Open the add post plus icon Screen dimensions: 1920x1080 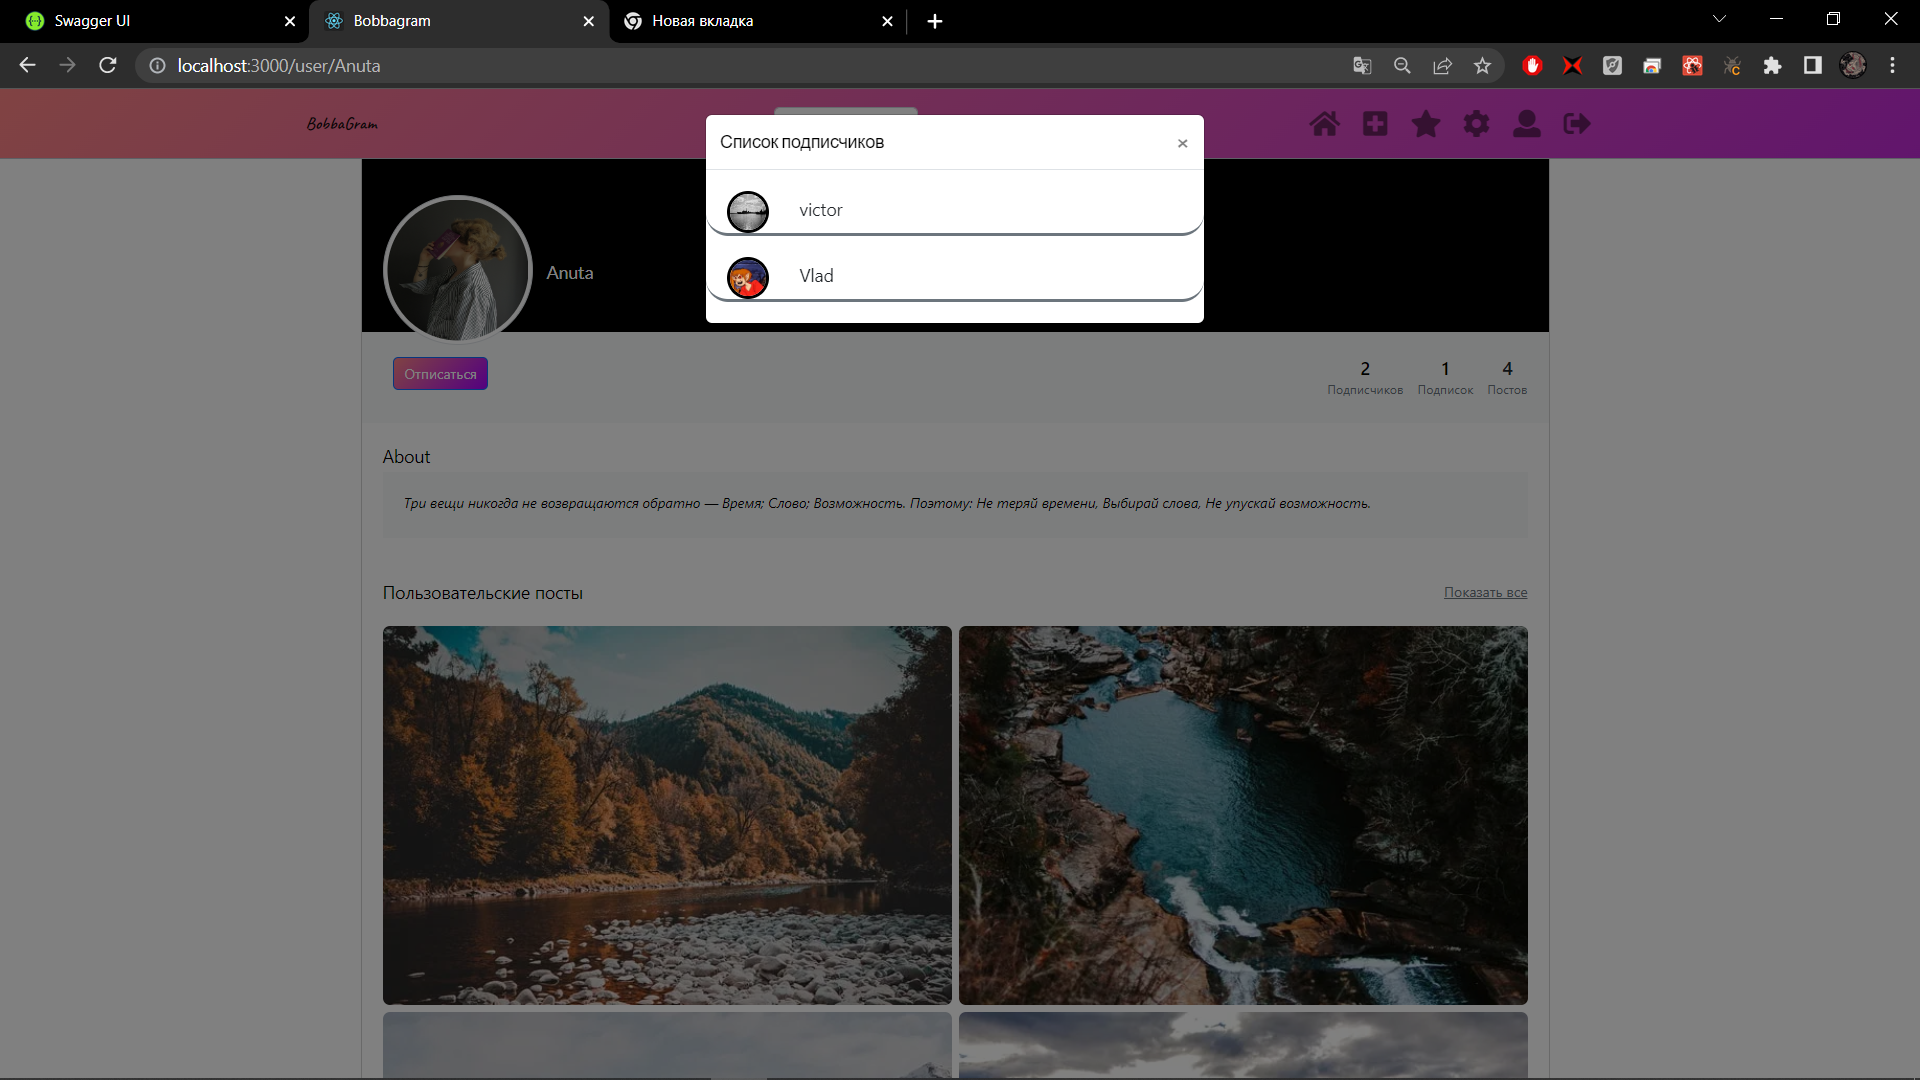coord(1375,124)
